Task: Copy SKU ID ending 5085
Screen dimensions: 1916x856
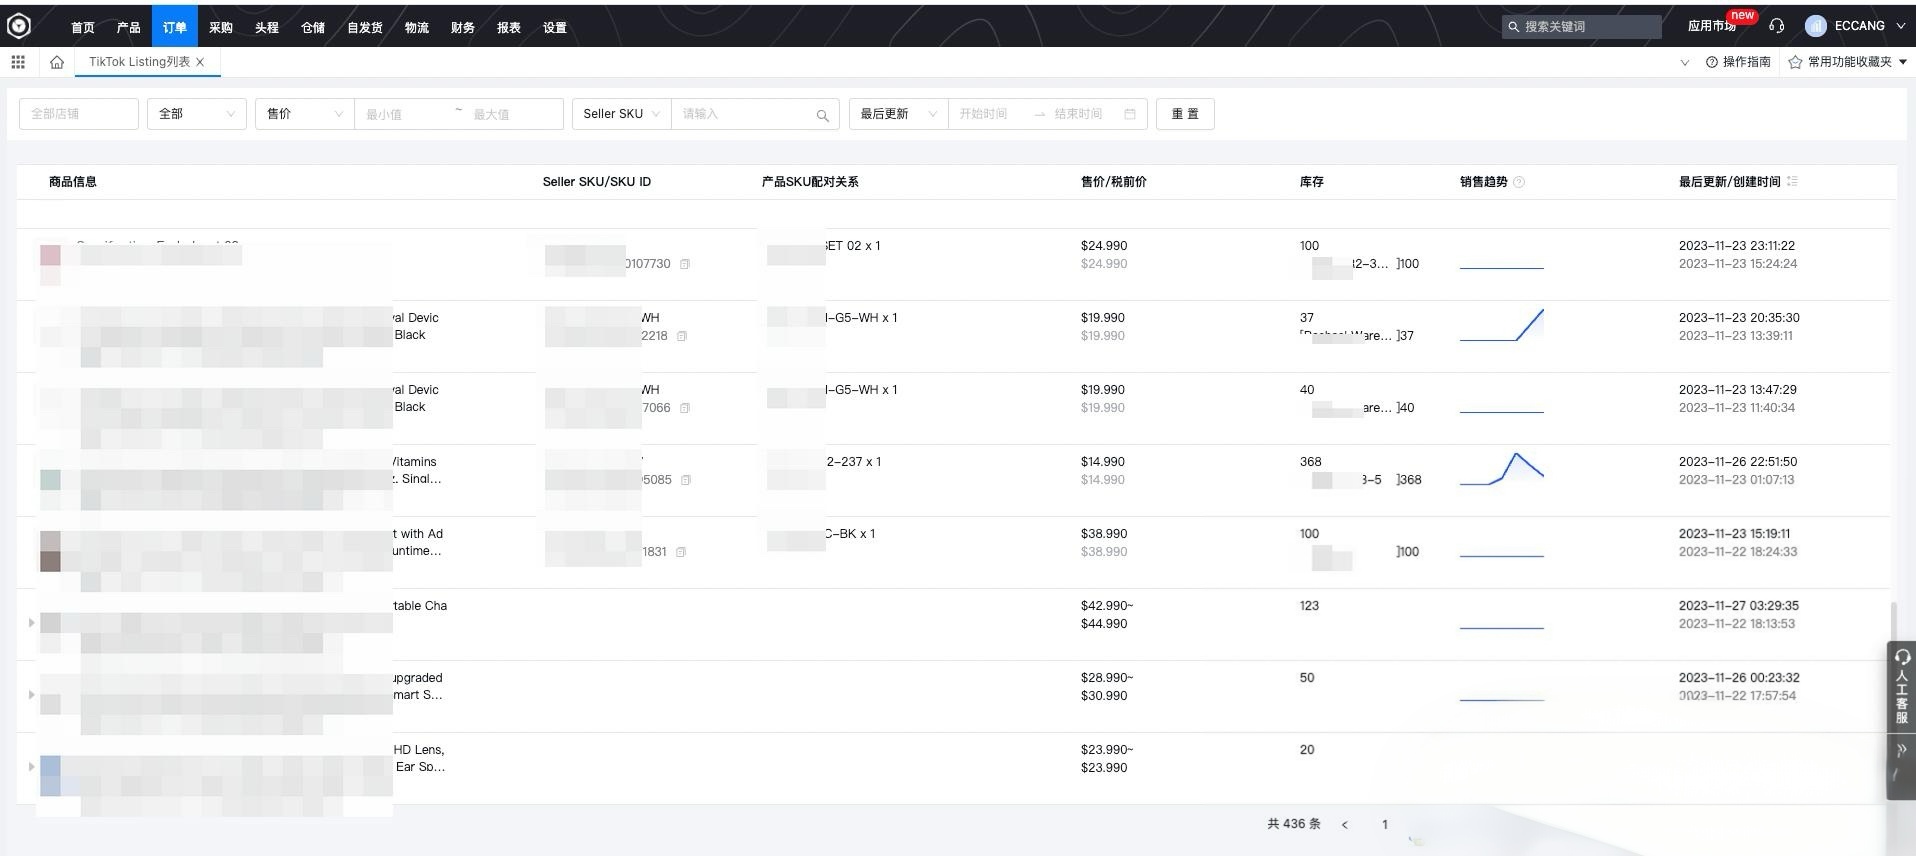Action: (x=686, y=480)
